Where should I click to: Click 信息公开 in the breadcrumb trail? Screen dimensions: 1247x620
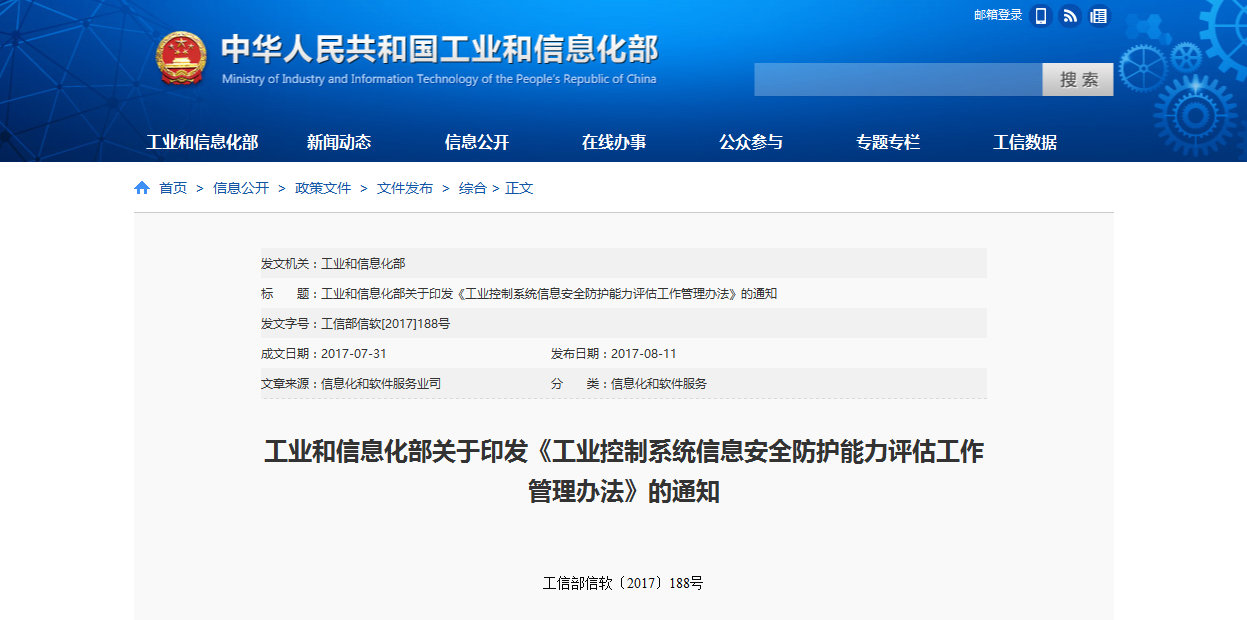pos(241,188)
